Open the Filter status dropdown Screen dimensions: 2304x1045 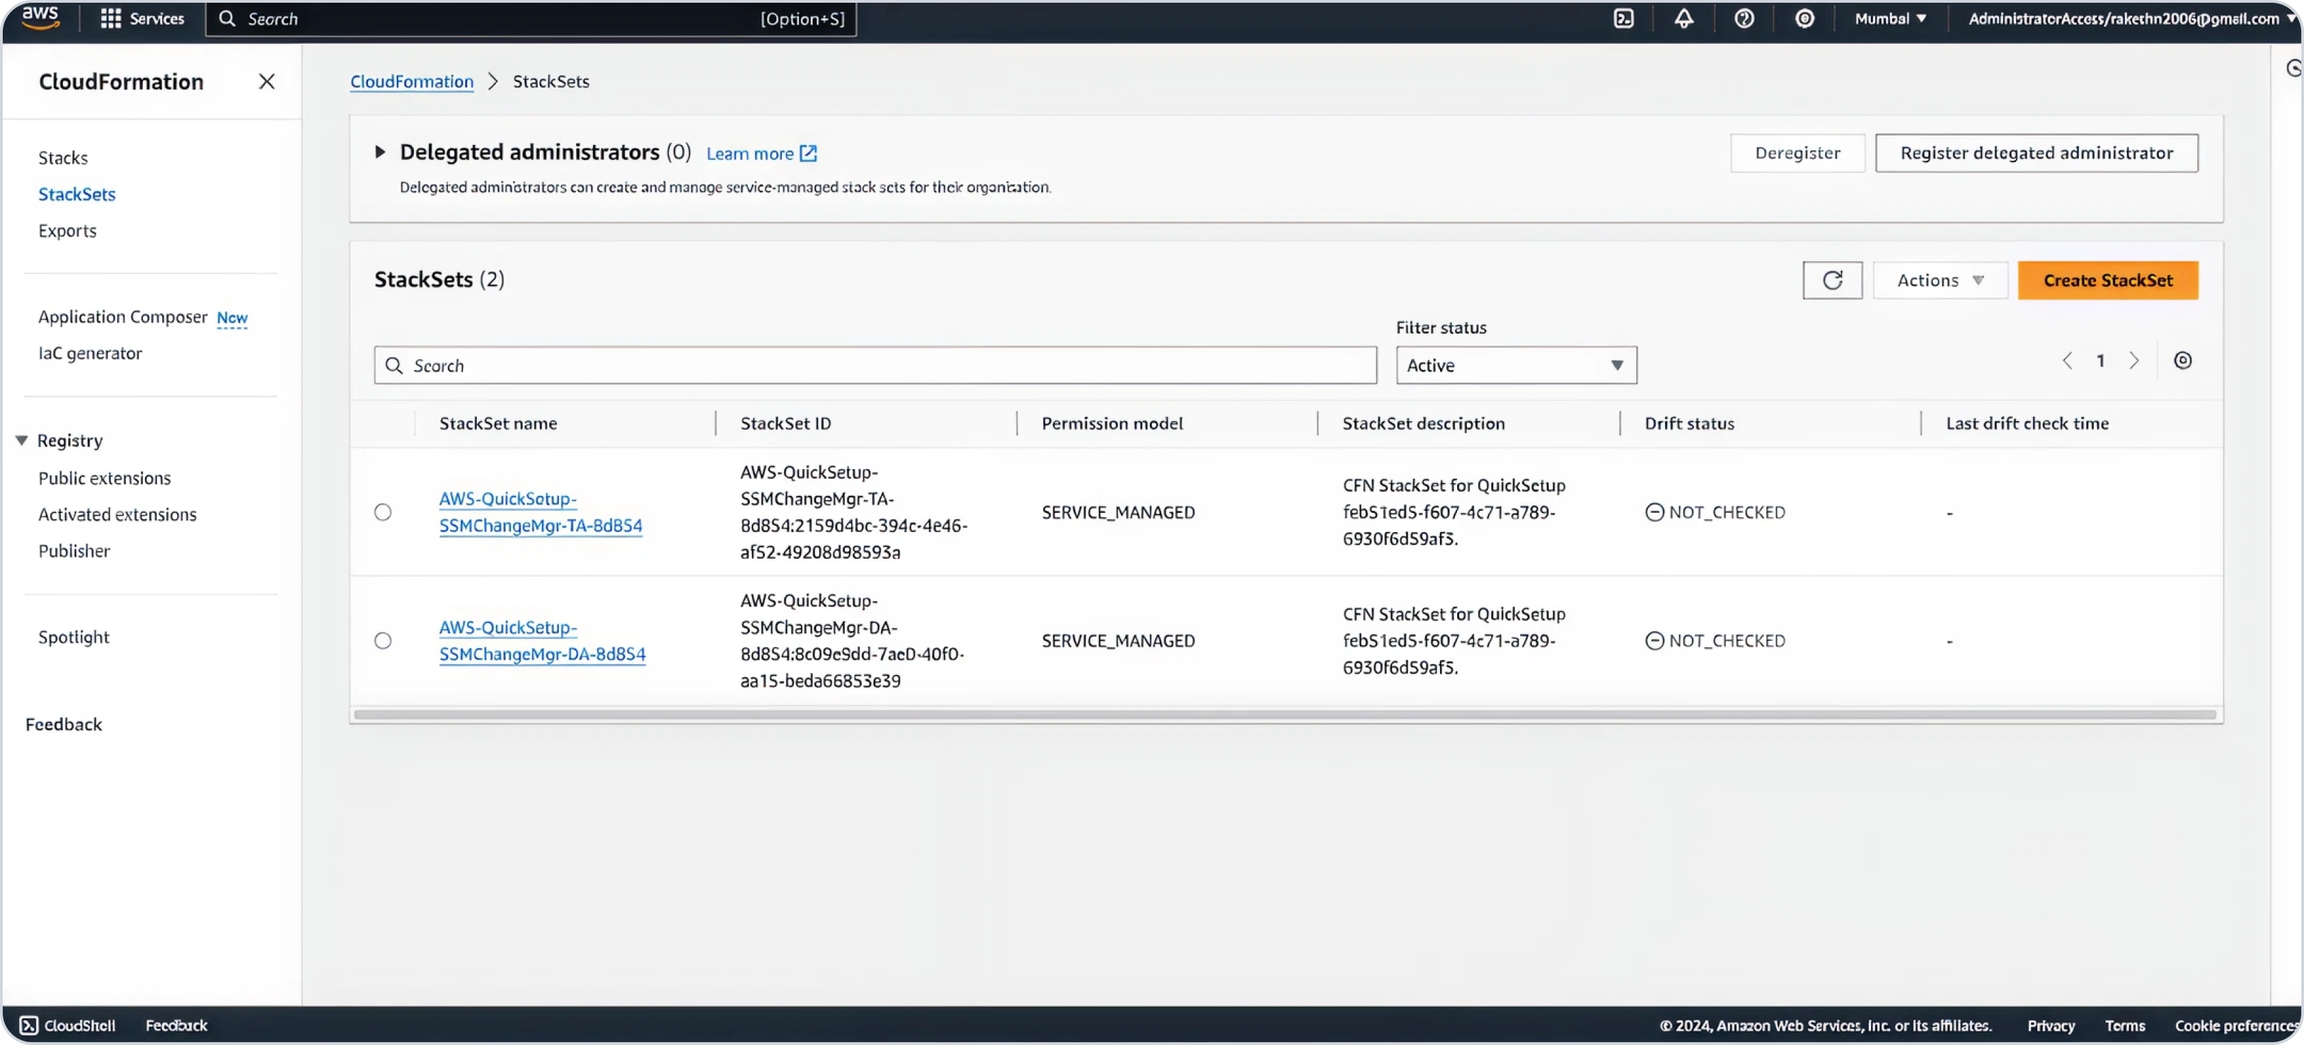pyautogui.click(x=1516, y=365)
